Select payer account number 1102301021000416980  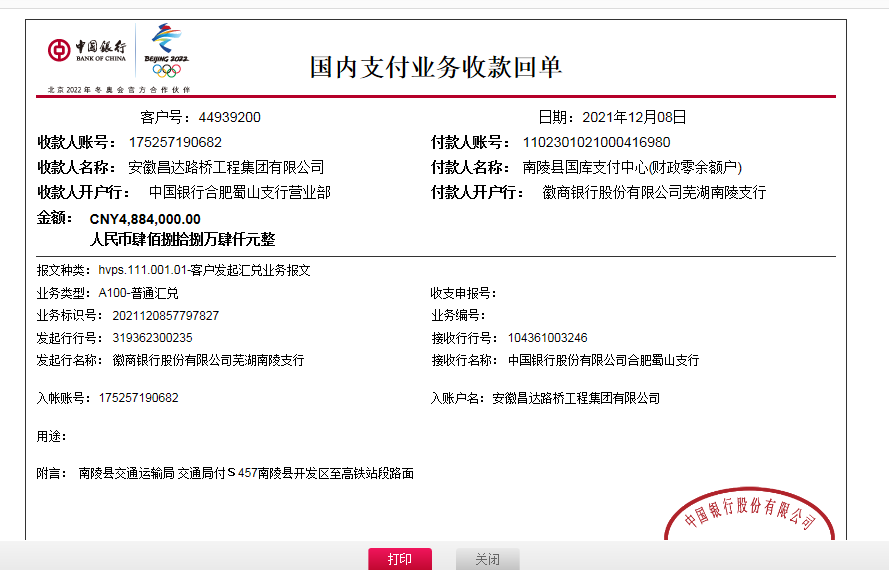[x=595, y=142]
